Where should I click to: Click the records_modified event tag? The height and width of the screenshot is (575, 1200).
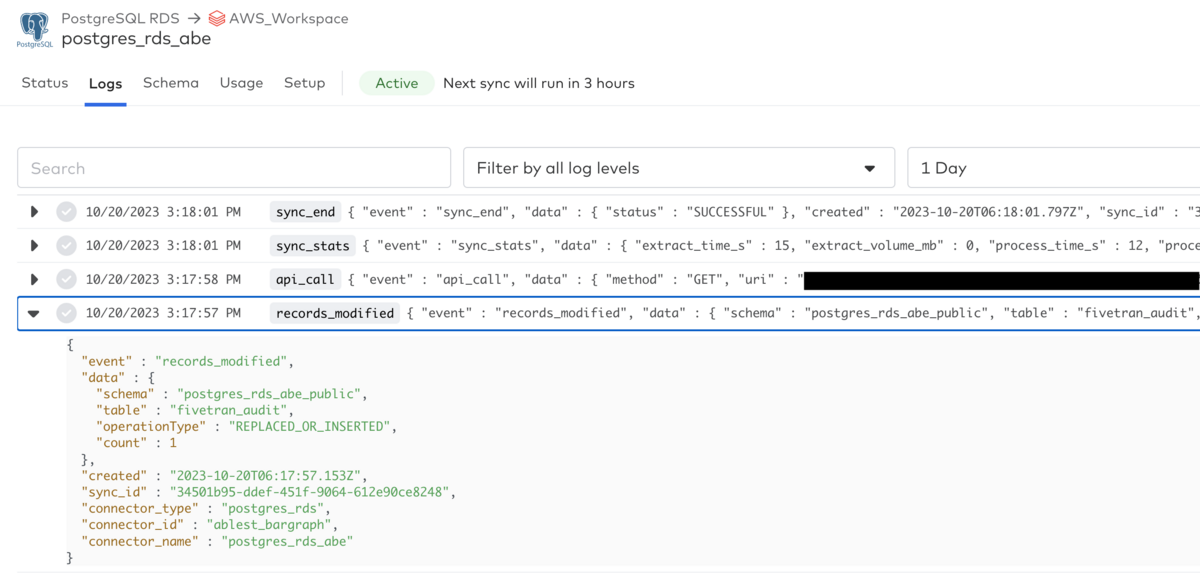335,314
